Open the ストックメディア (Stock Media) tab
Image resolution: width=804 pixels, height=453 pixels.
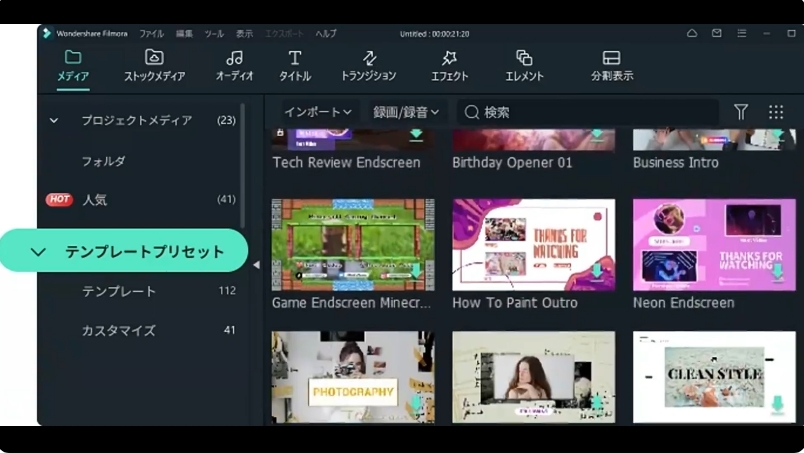154,65
